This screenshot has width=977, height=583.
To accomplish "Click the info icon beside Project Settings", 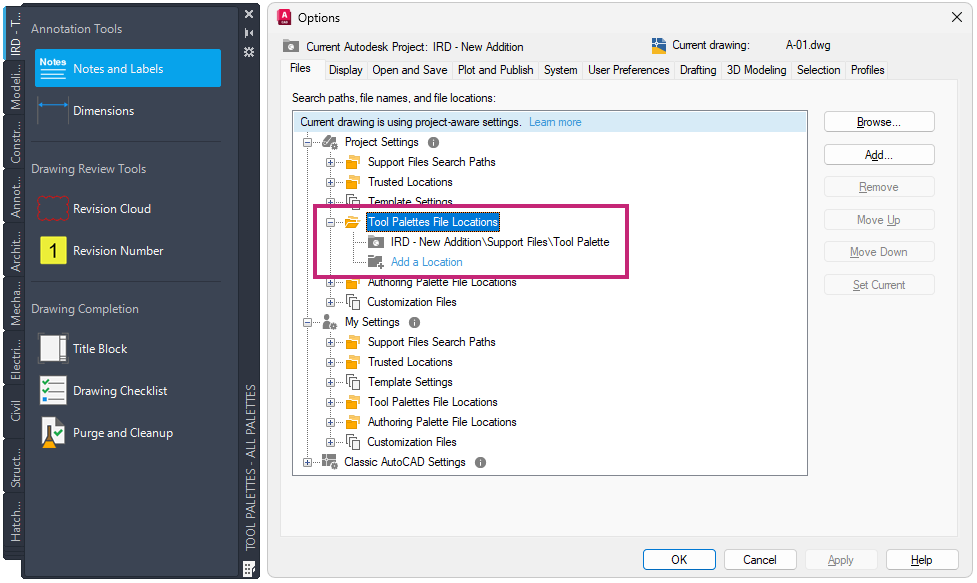I will click(434, 143).
